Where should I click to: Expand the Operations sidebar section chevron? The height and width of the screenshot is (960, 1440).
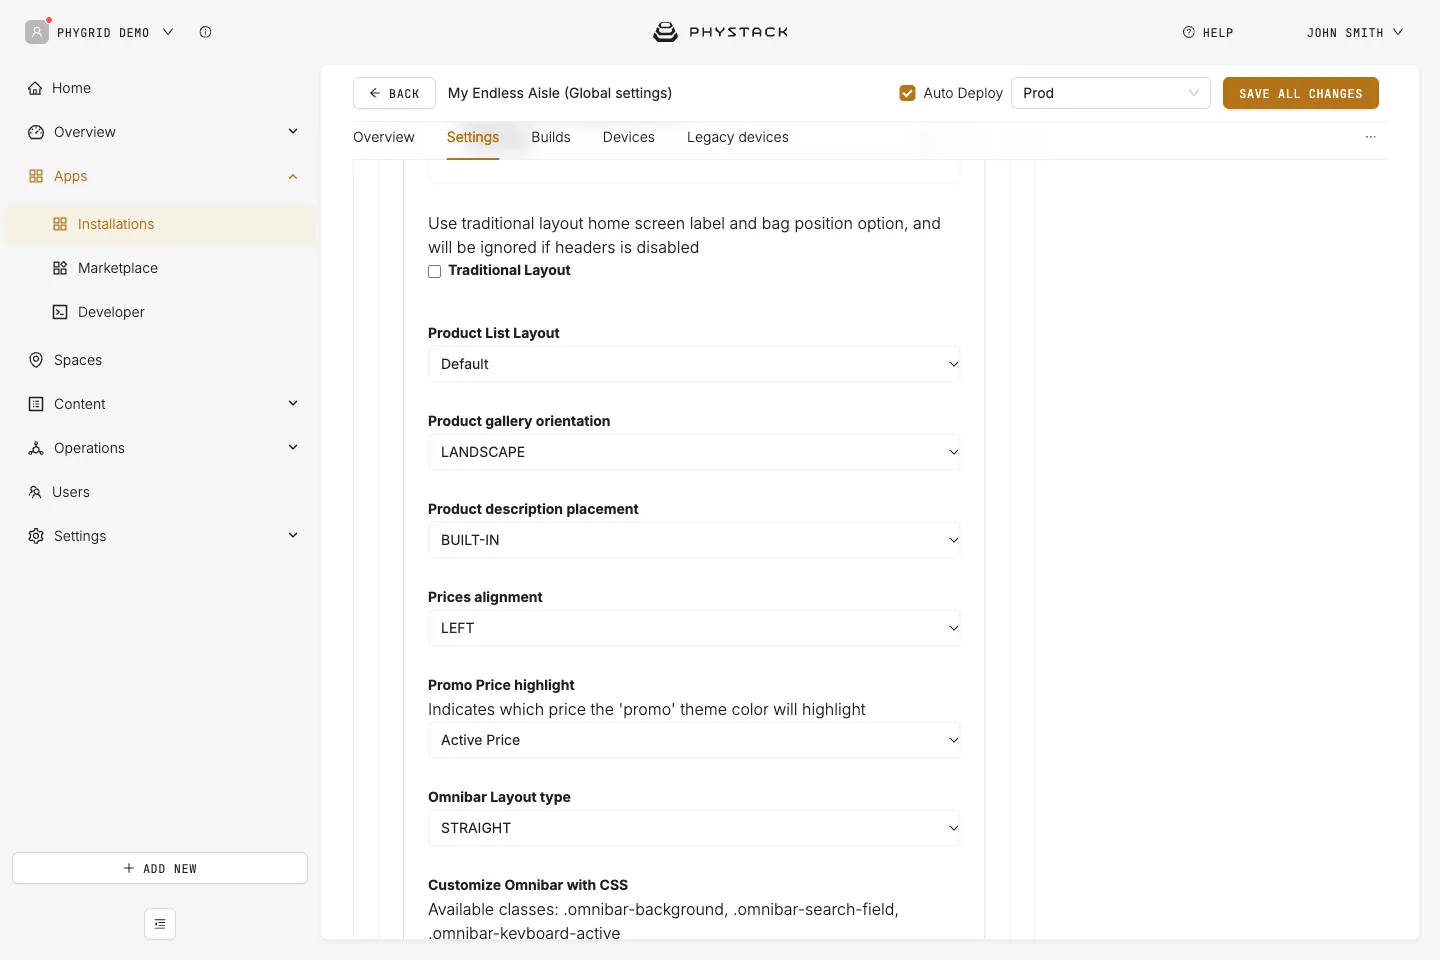coord(293,447)
